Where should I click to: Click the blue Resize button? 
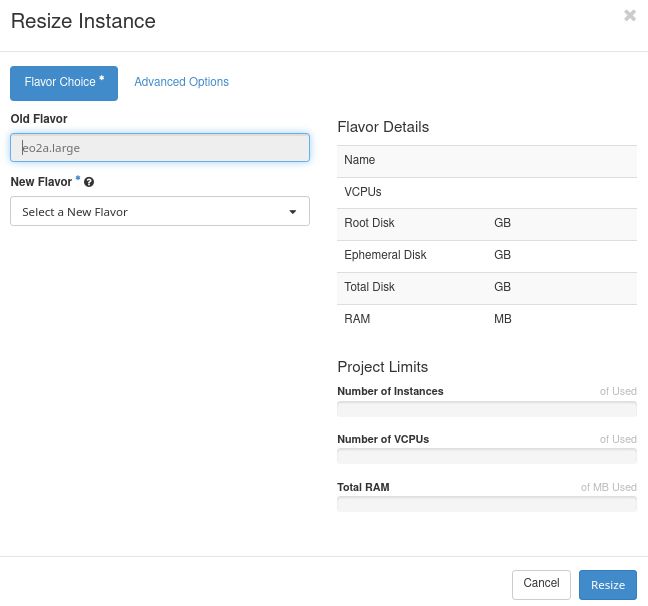[x=607, y=585]
